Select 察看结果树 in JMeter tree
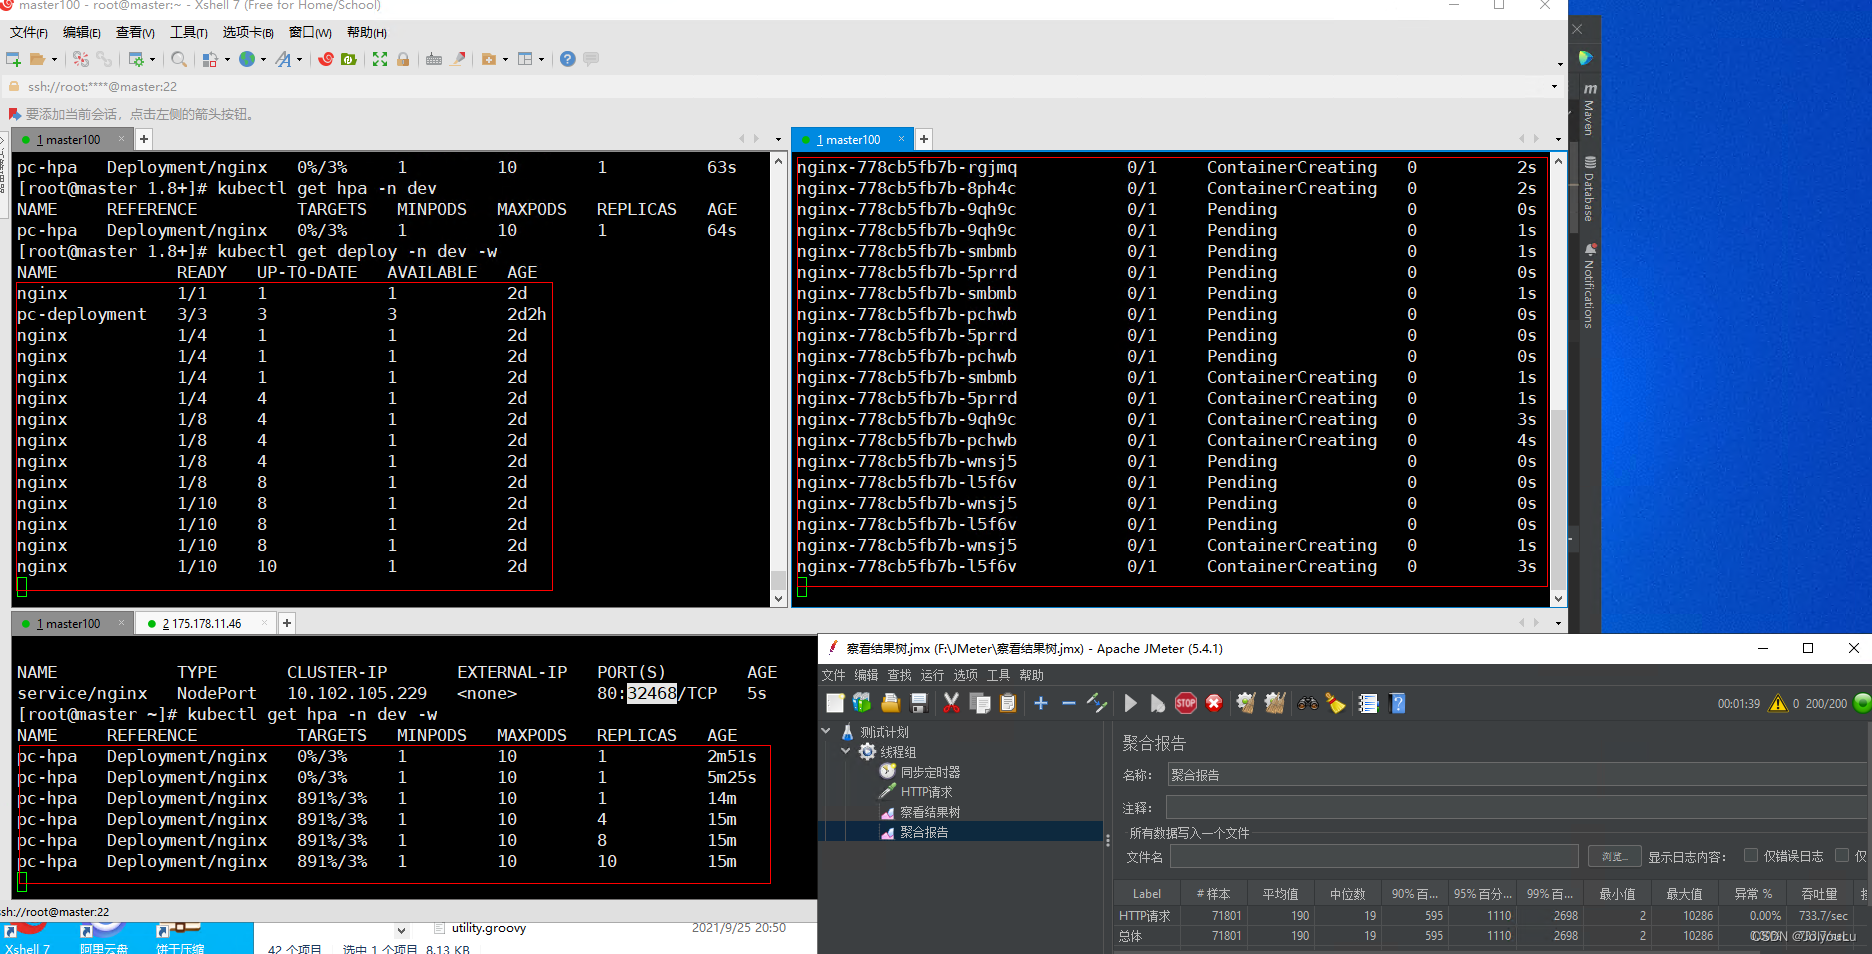The width and height of the screenshot is (1872, 954). point(930,812)
